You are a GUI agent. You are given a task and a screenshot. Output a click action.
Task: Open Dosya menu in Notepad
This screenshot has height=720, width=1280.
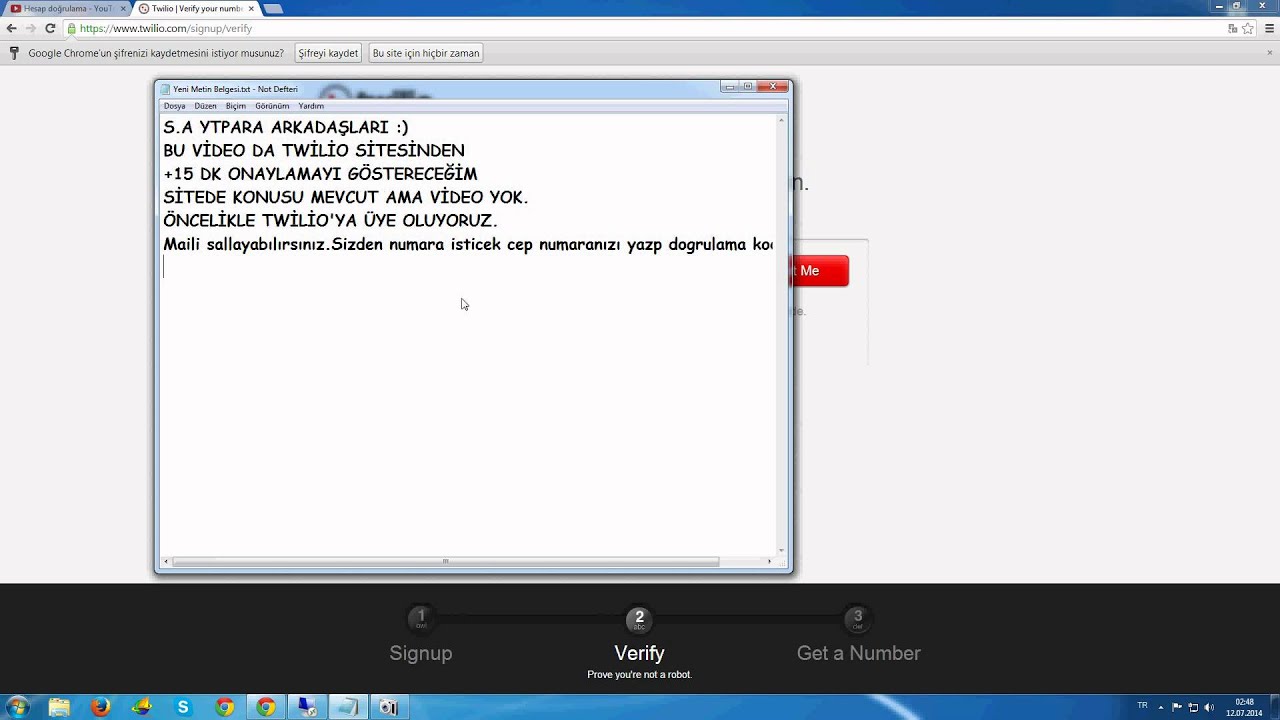(175, 106)
